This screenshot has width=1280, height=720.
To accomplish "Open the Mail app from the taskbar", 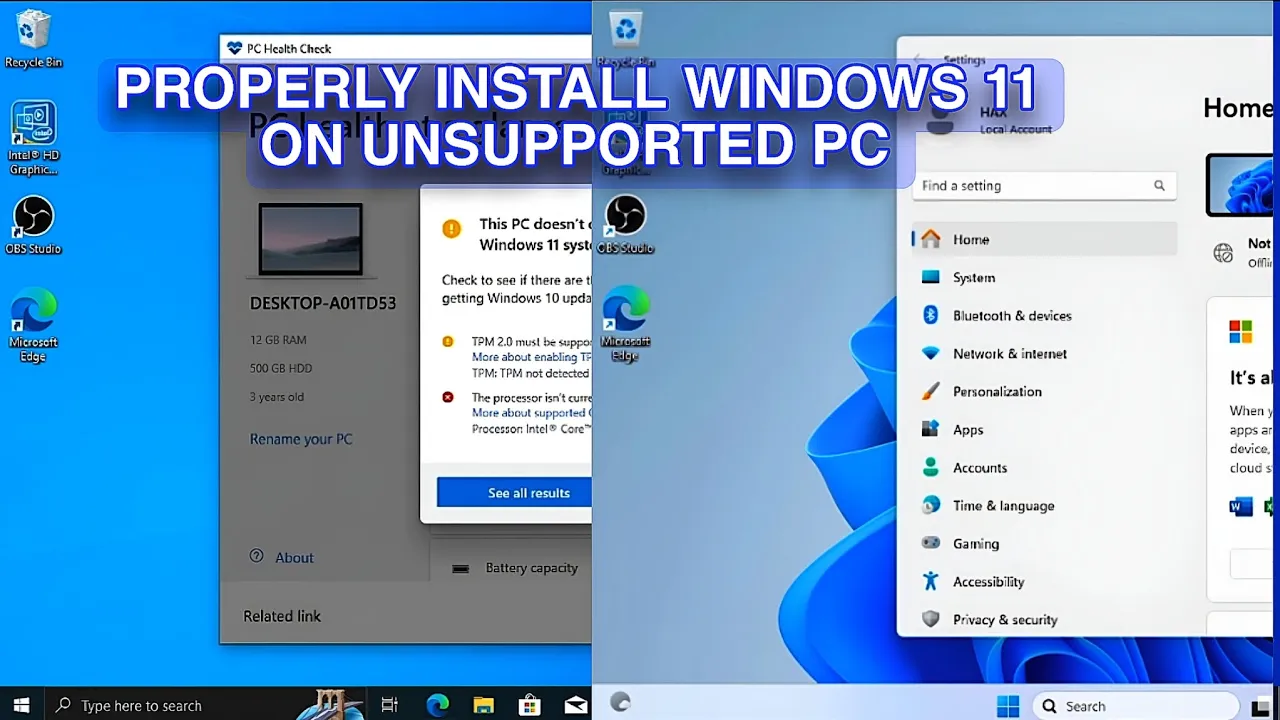I will (576, 705).
